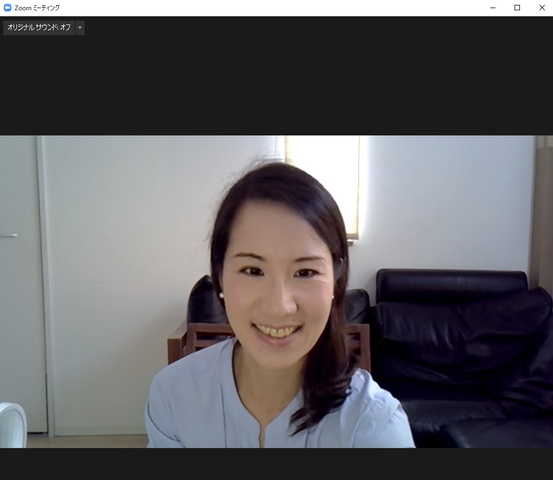Click the Zoom logo icon in title bar
The width and height of the screenshot is (553, 480).
pos(7,8)
